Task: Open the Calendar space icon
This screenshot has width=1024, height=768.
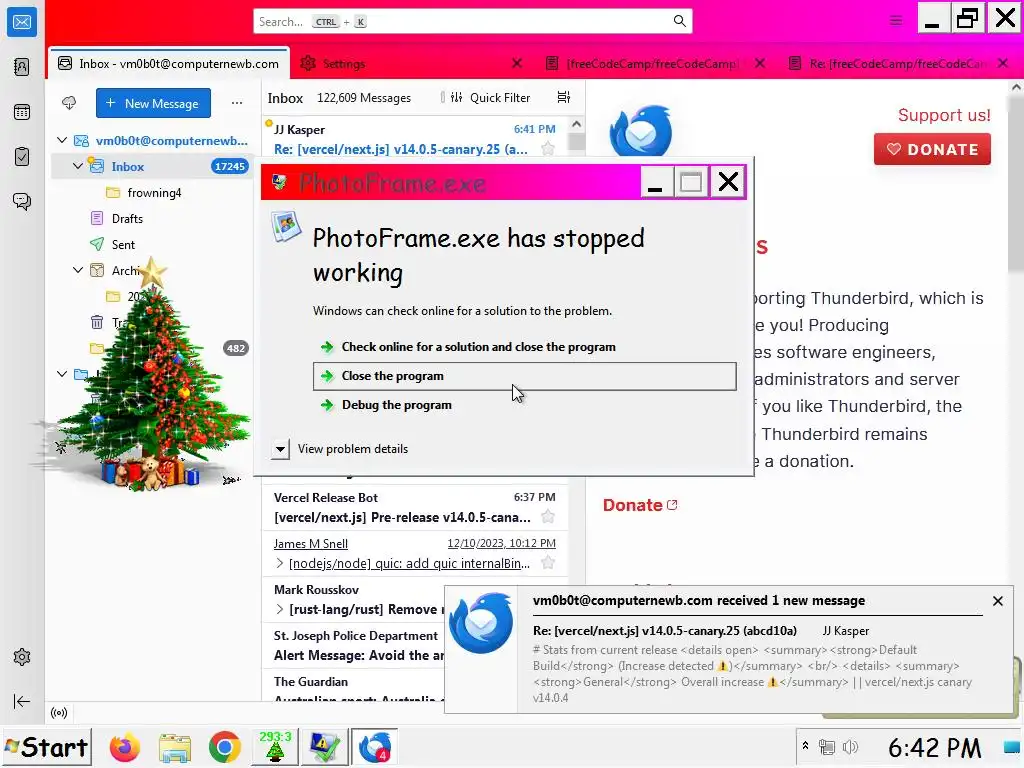Action: pos(22,112)
